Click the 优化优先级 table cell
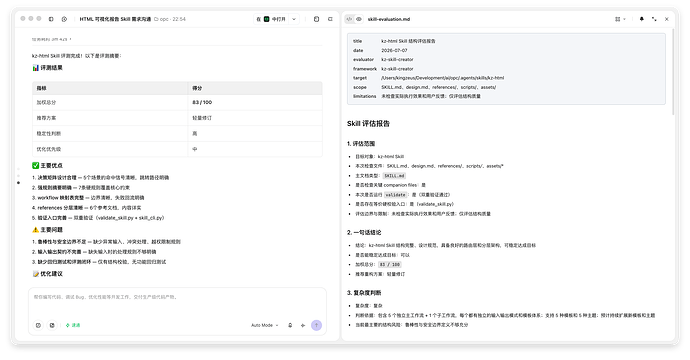Image resolution: width=690 pixels, height=360 pixels. pyautogui.click(x=110, y=149)
